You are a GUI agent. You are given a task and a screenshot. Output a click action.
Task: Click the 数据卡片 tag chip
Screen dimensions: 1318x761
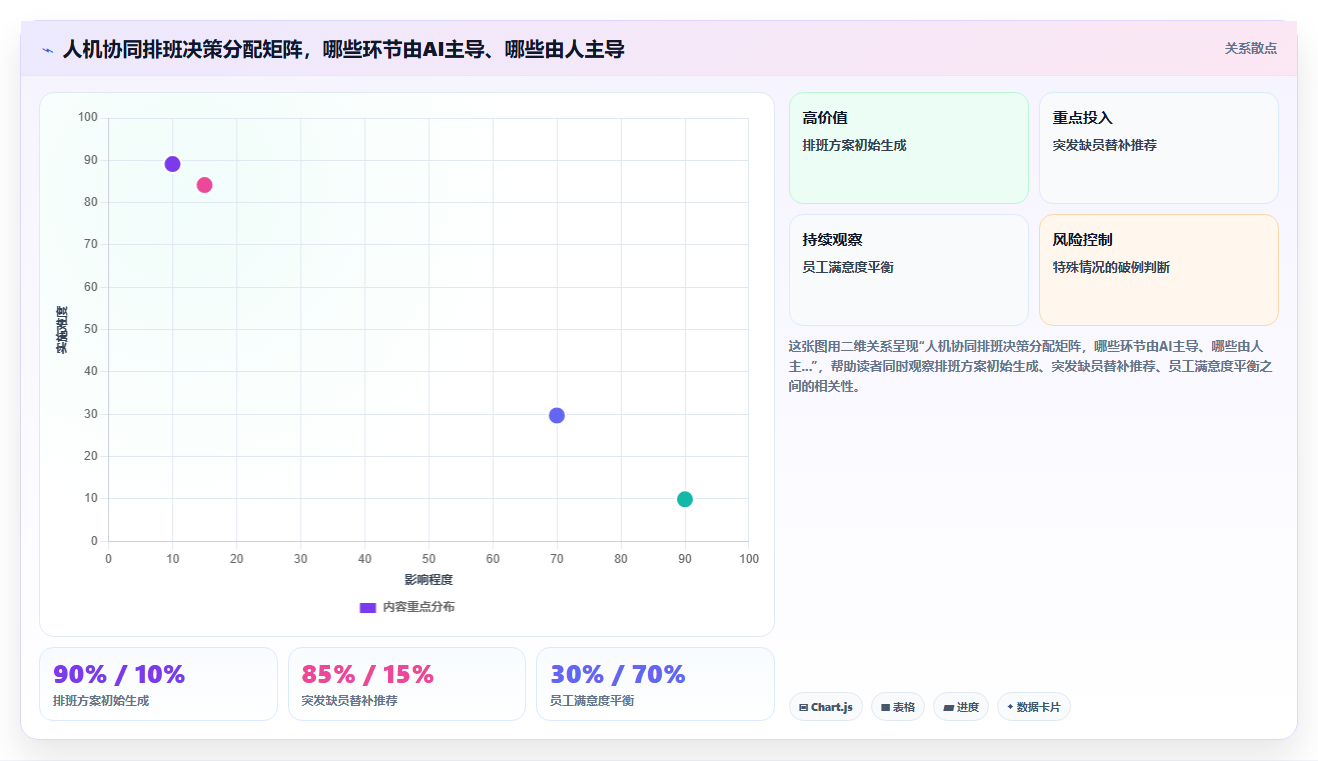tap(1034, 707)
